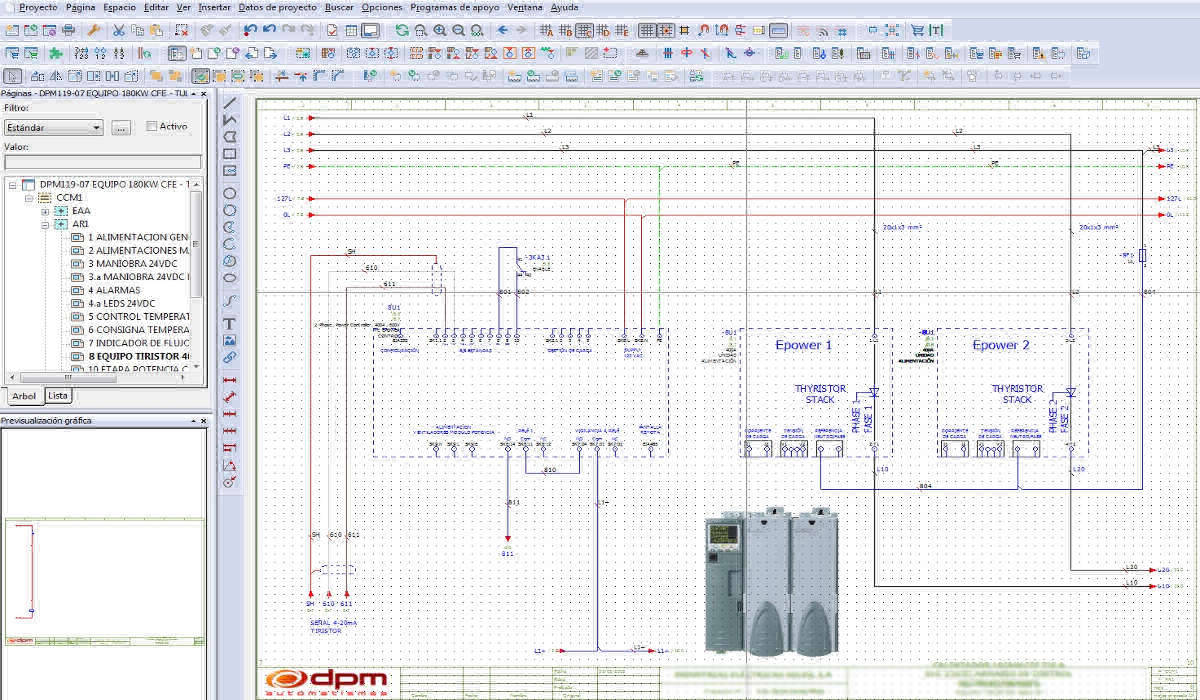Close the Páginas navigator panel
This screenshot has width=1200, height=700.
(203, 93)
